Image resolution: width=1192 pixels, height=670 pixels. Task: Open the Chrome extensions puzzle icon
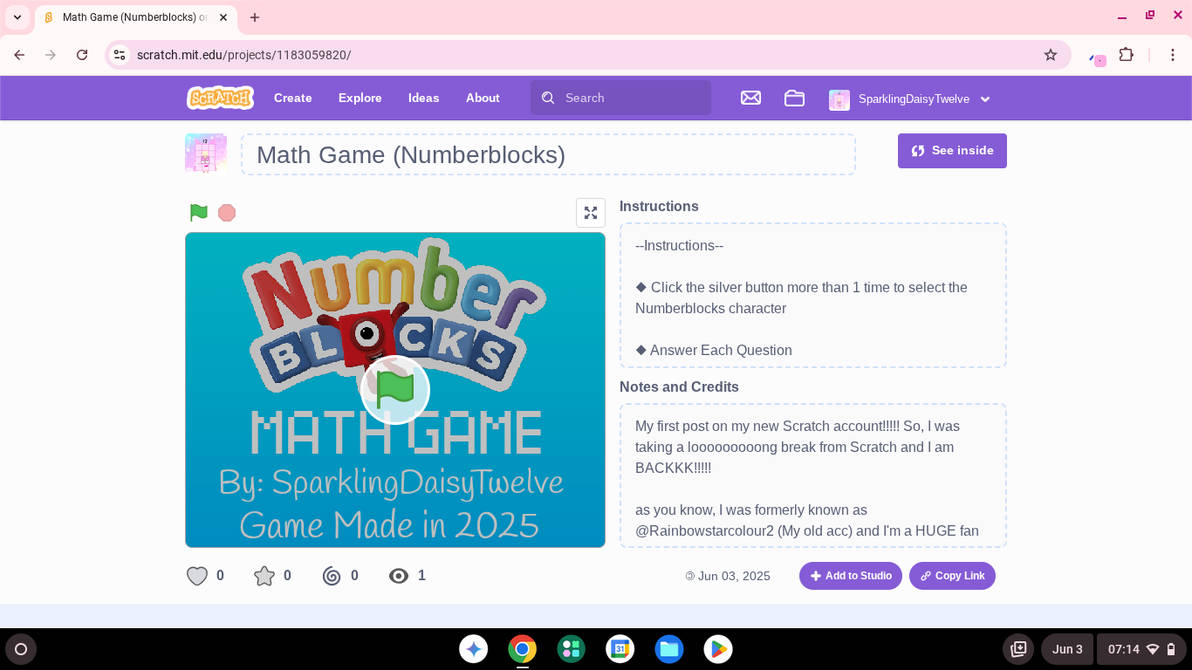(x=1126, y=55)
